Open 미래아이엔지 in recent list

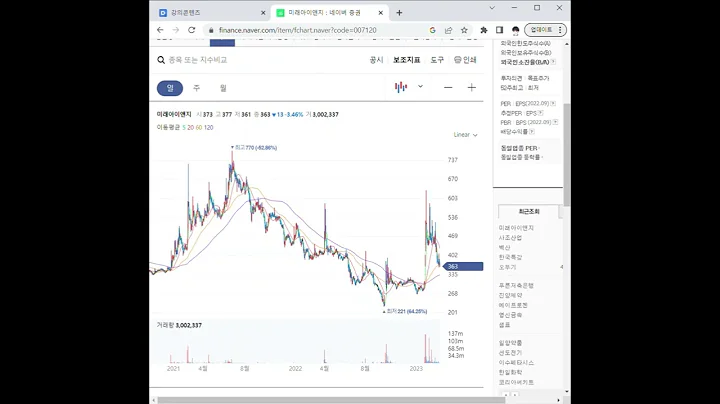click(x=516, y=228)
